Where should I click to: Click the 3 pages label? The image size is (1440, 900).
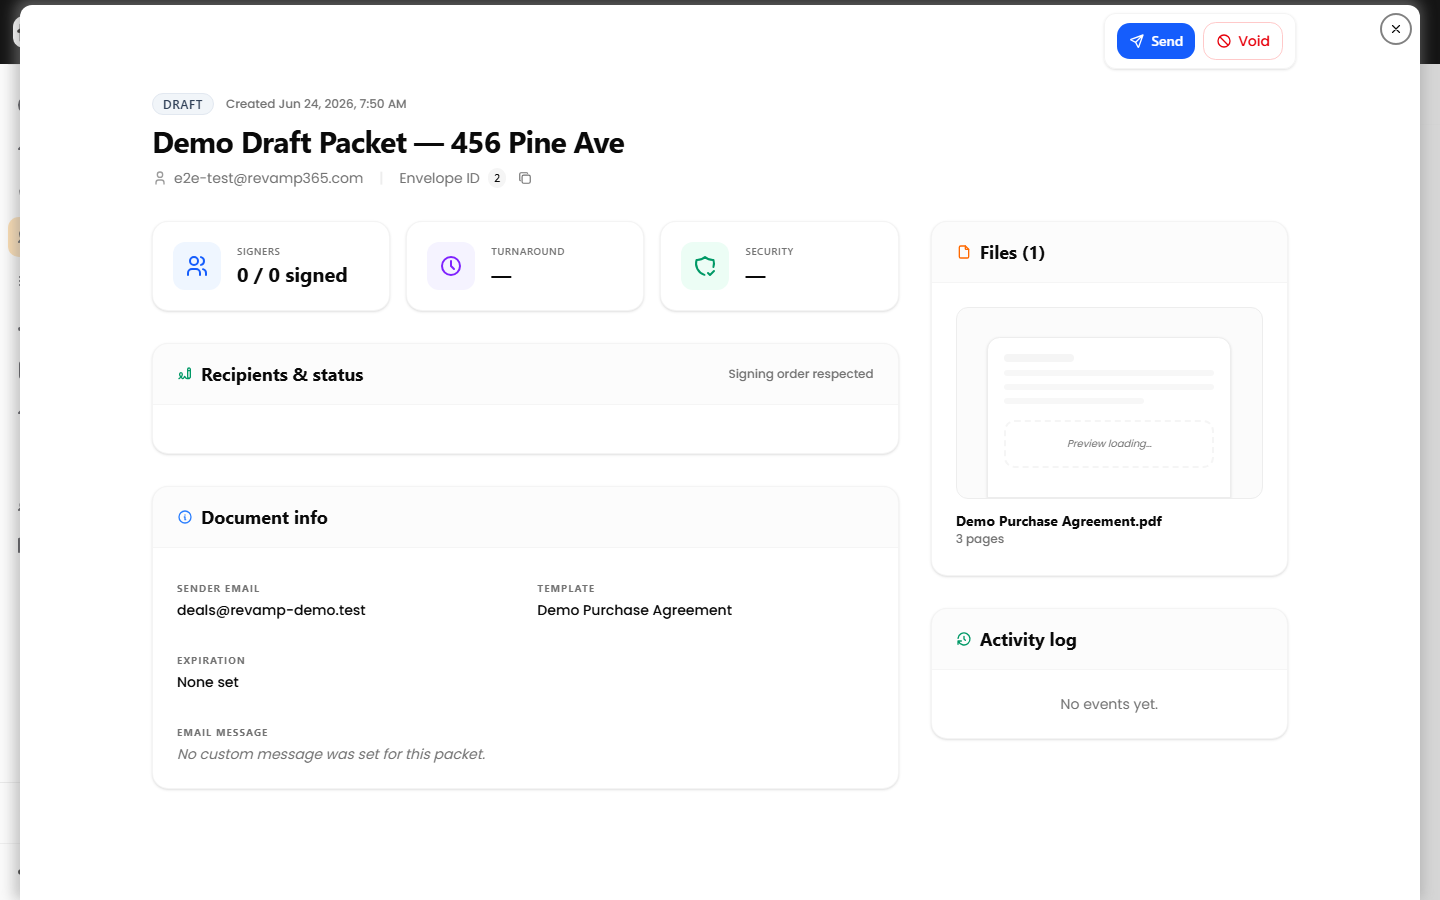[x=980, y=539]
